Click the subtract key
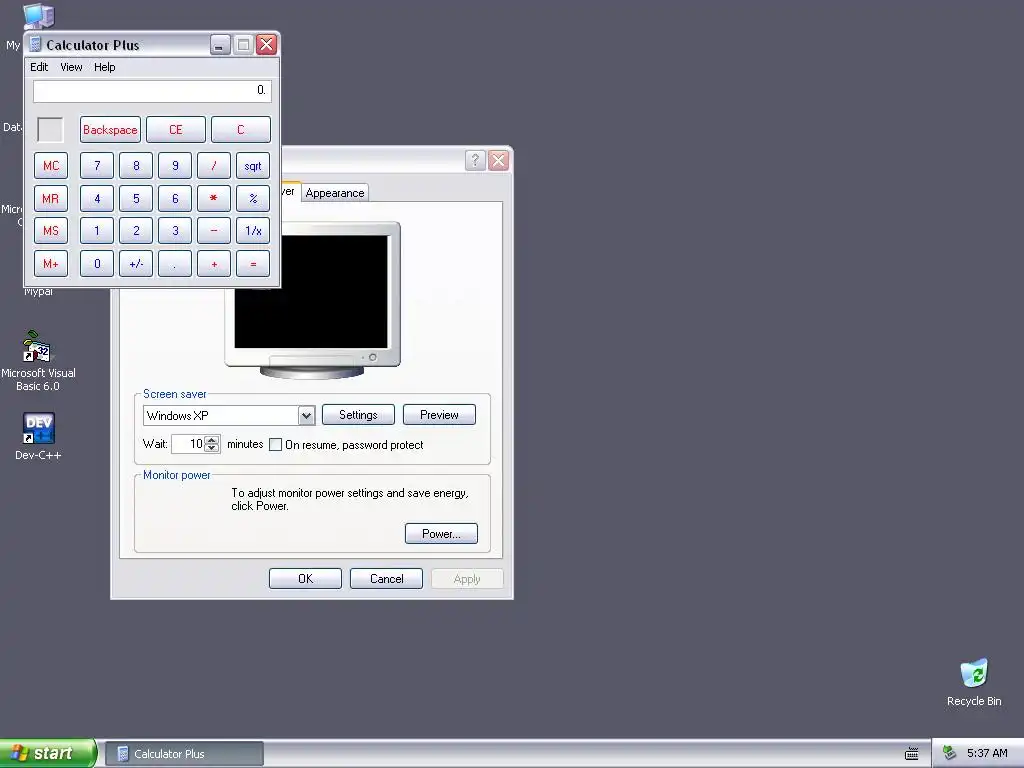This screenshot has height=768, width=1024. [x=214, y=231]
